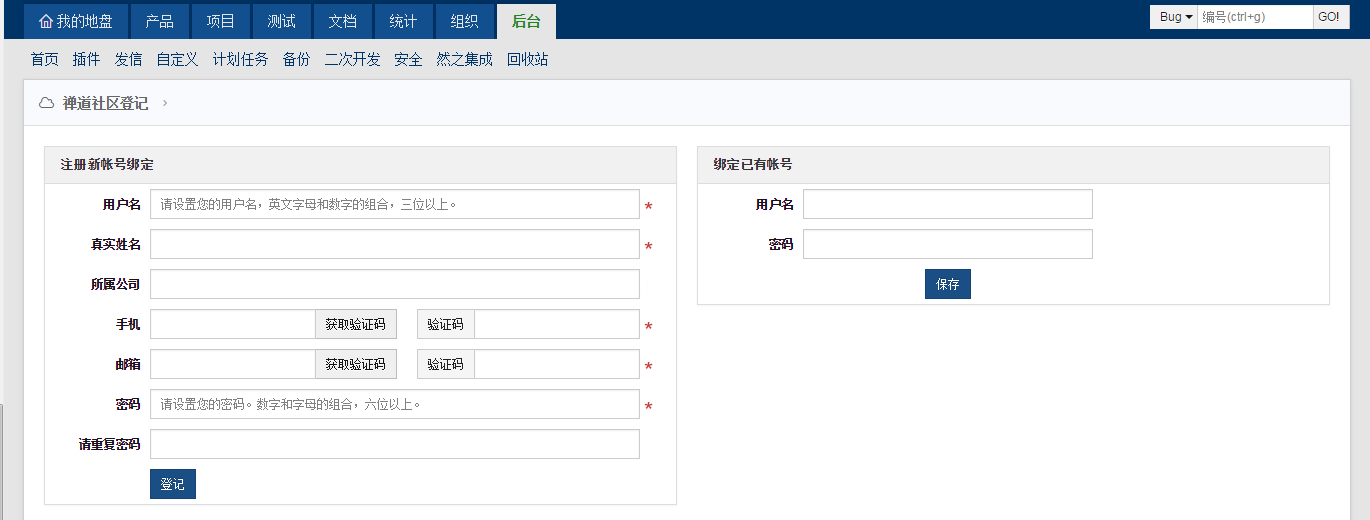The image size is (1370, 520).
Task: Click the 所属公司 text field
Action: click(394, 284)
